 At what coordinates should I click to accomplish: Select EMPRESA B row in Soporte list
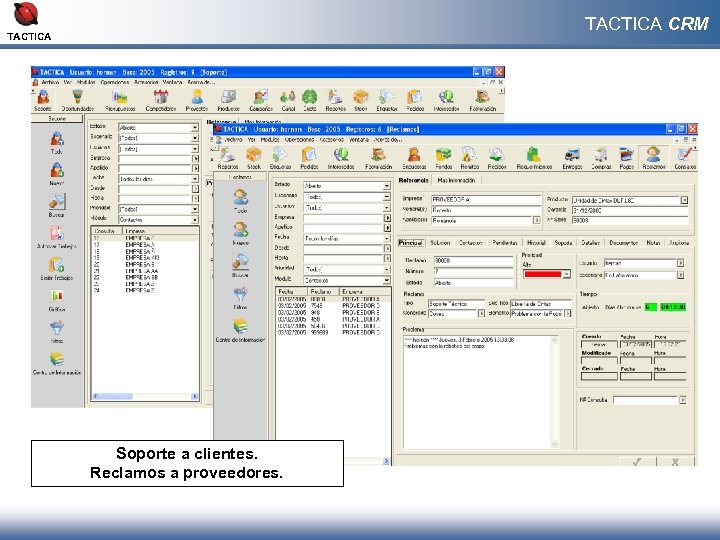click(x=145, y=265)
